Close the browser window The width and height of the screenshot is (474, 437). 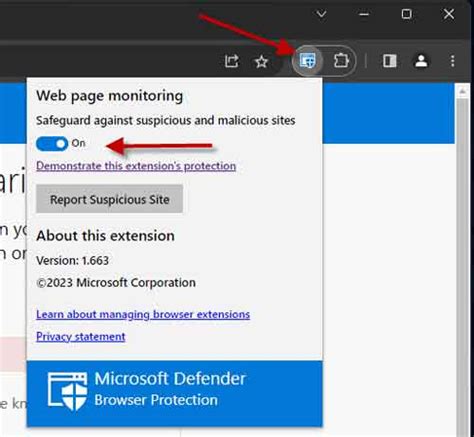point(449,14)
